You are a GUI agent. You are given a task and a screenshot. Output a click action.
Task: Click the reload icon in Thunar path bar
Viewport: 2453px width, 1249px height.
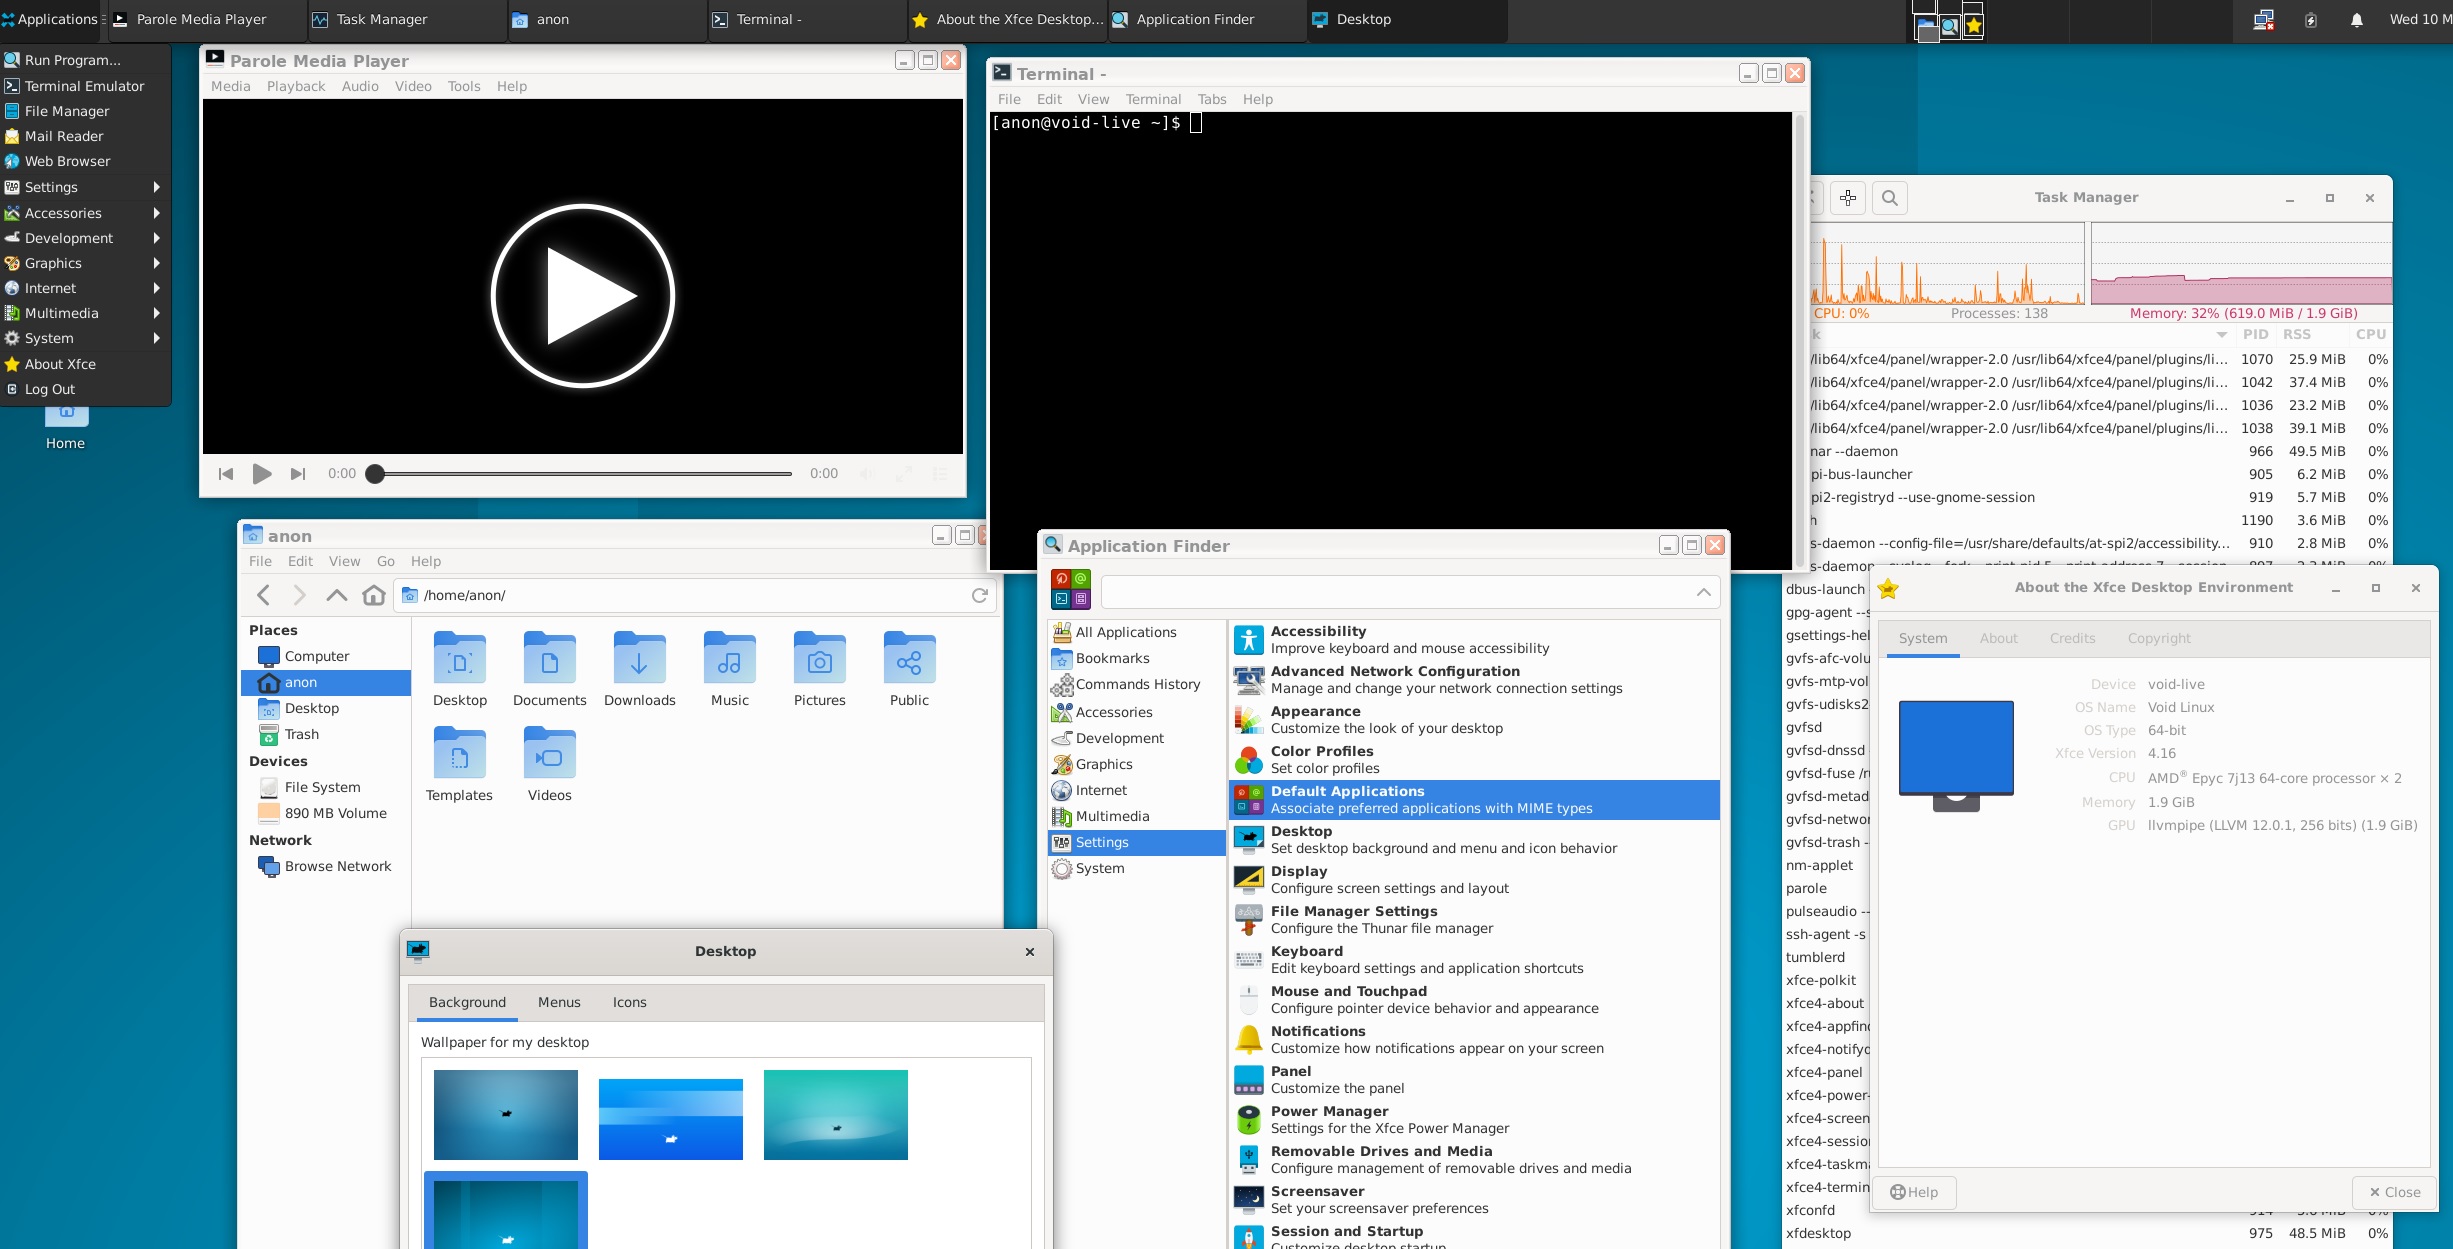pyautogui.click(x=979, y=595)
